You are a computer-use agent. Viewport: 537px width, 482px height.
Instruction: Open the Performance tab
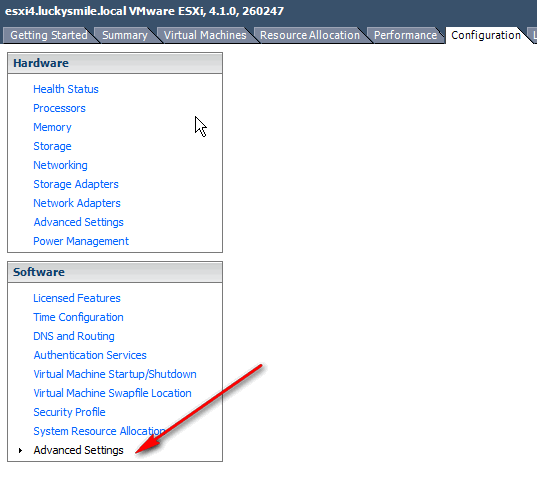click(405, 35)
